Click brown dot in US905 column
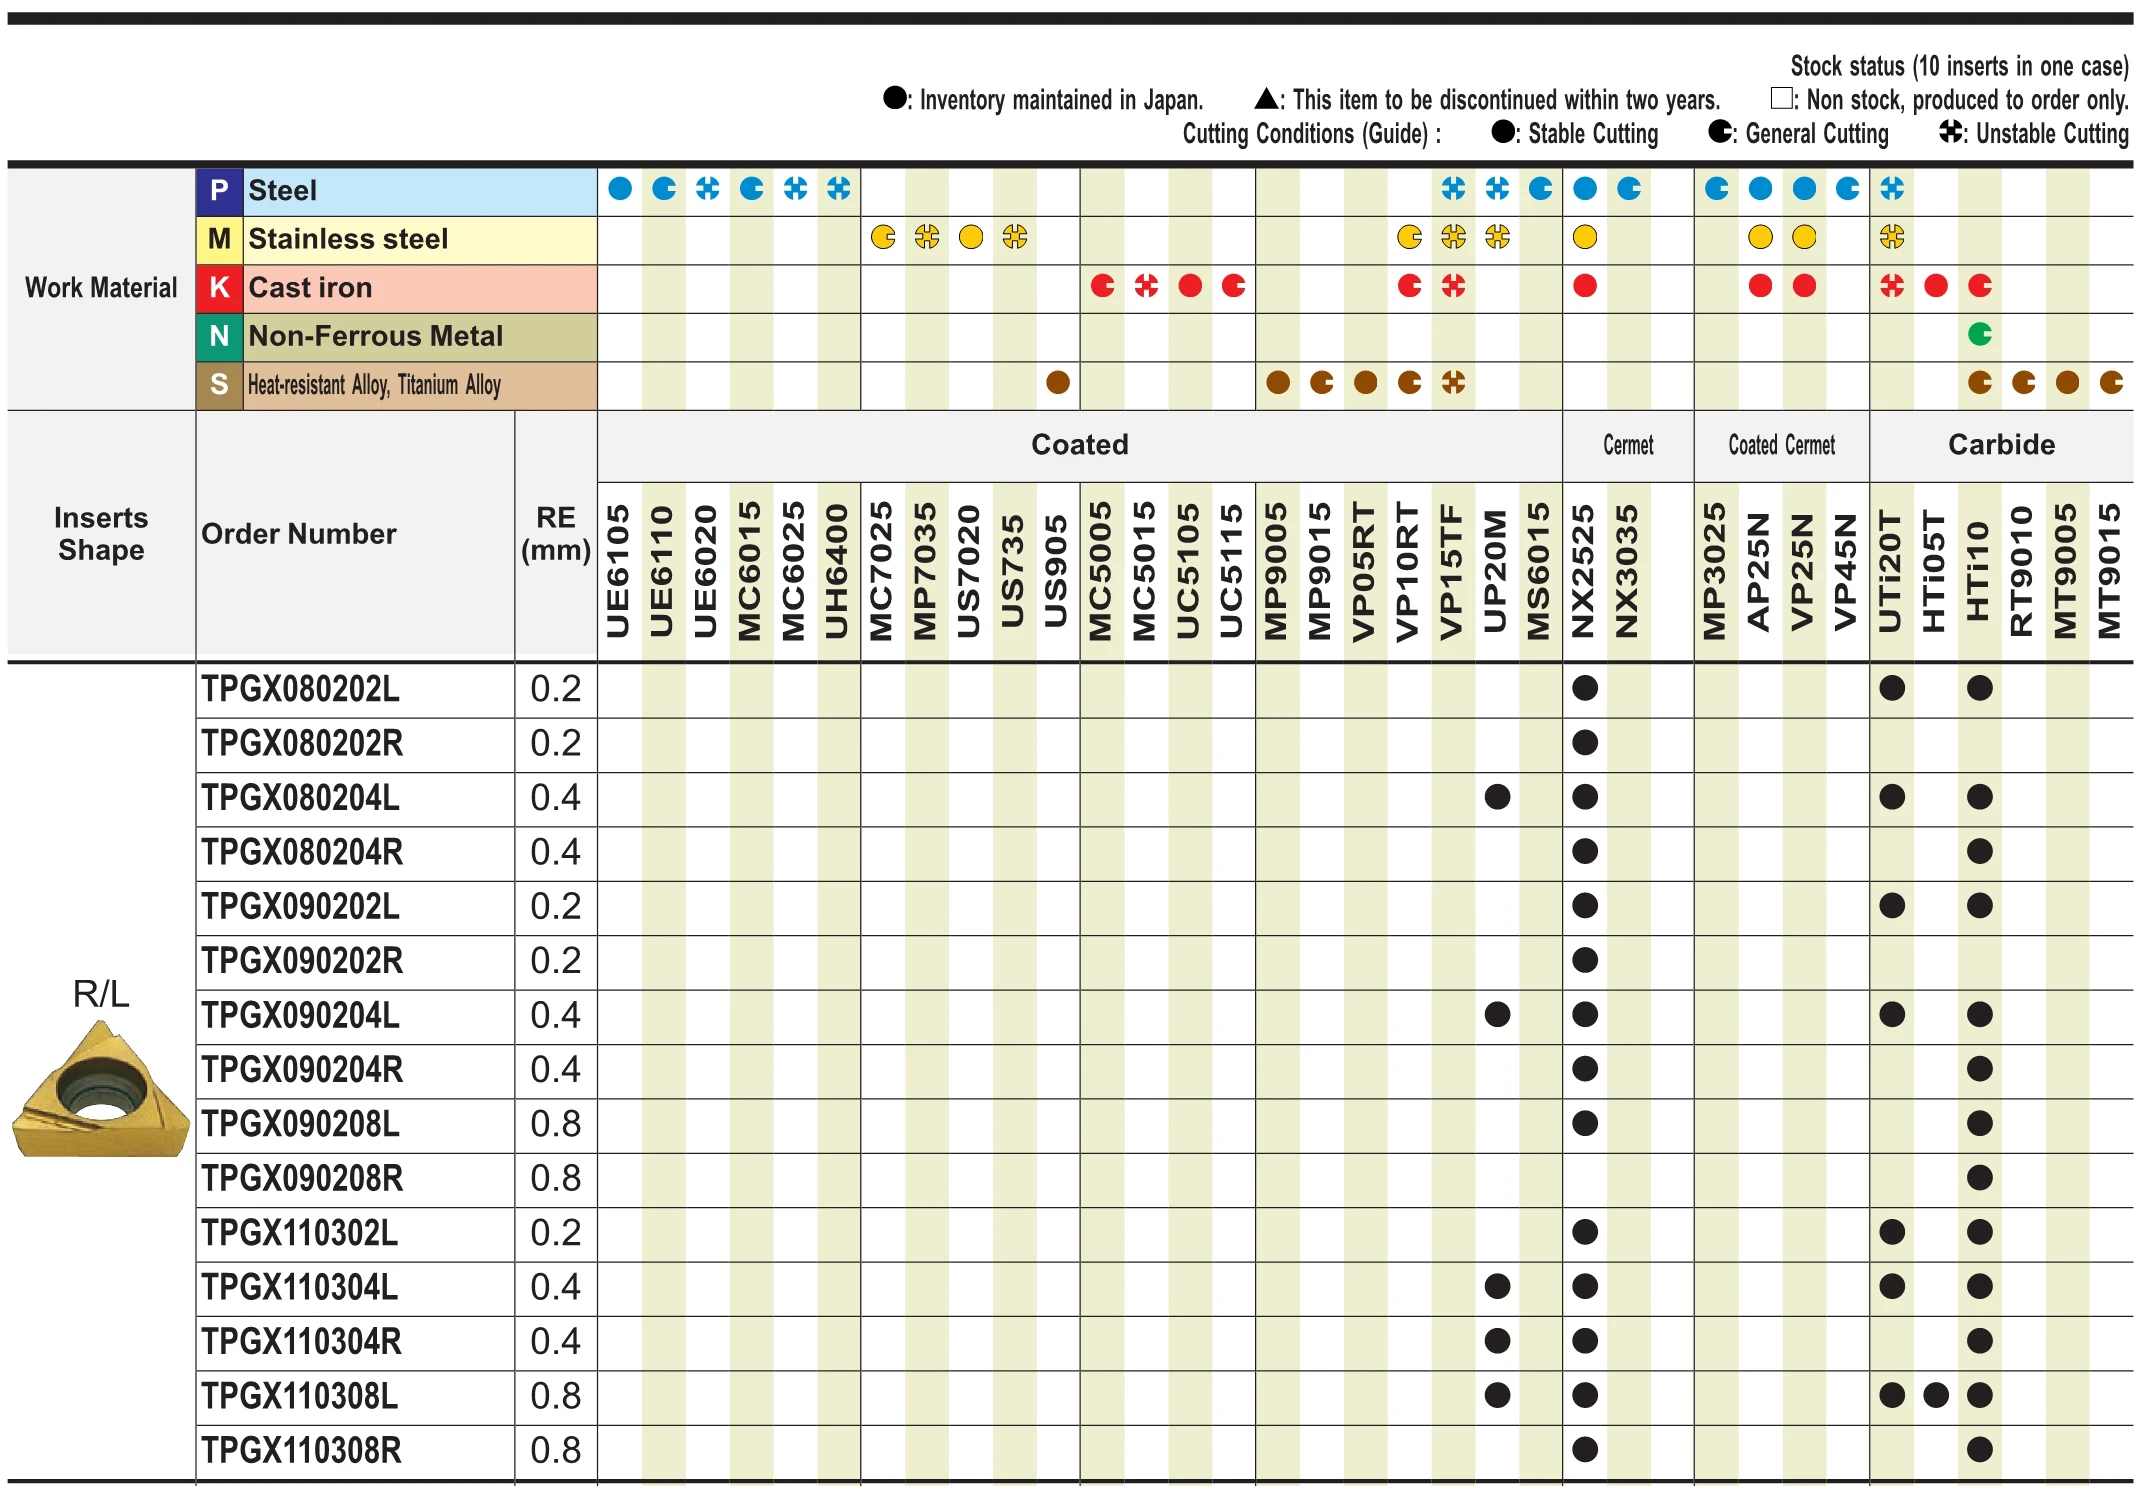The width and height of the screenshot is (2134, 1487). [x=1057, y=382]
